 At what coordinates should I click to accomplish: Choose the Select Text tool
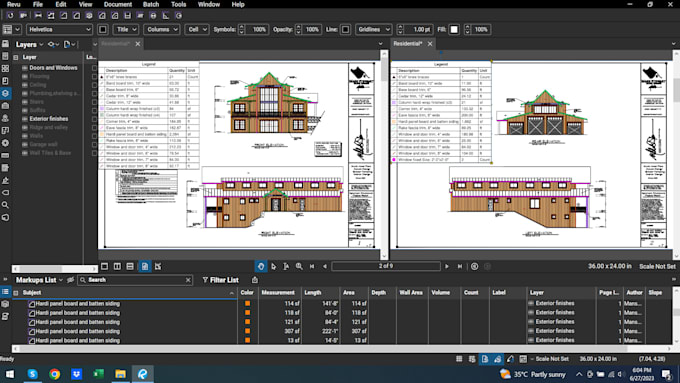(x=286, y=266)
